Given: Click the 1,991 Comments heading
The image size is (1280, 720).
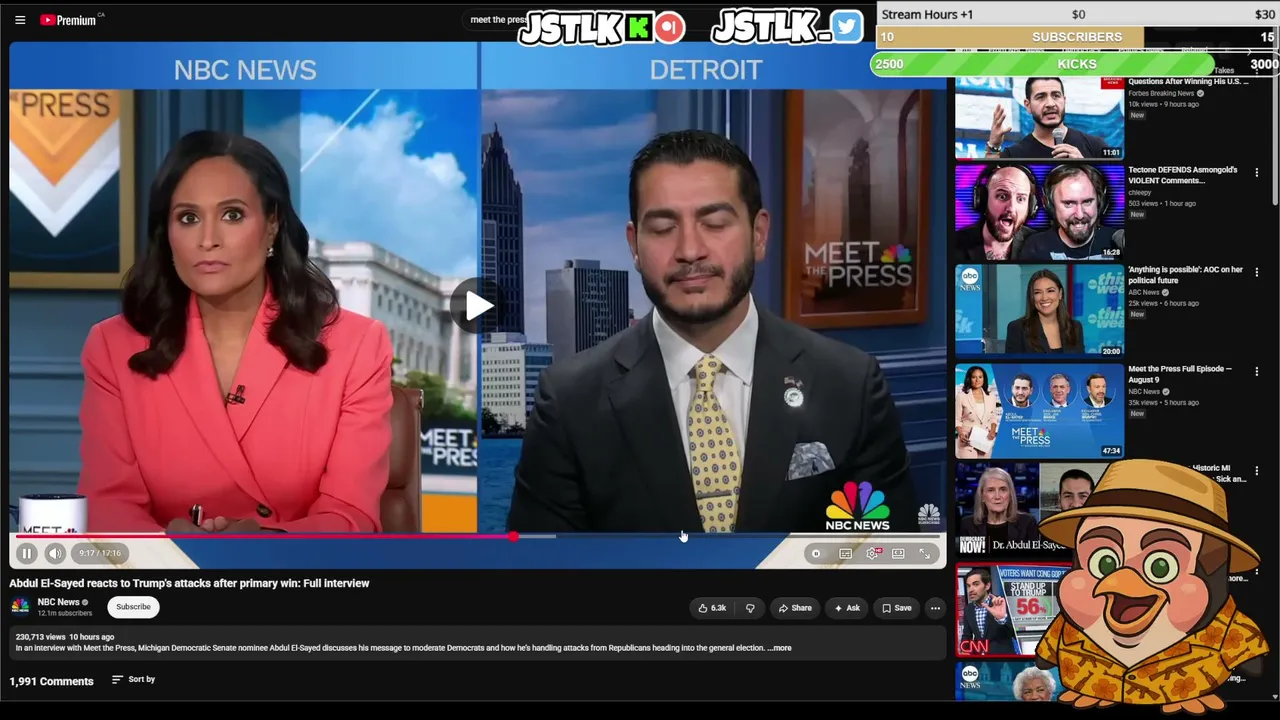Looking at the screenshot, I should click(52, 681).
